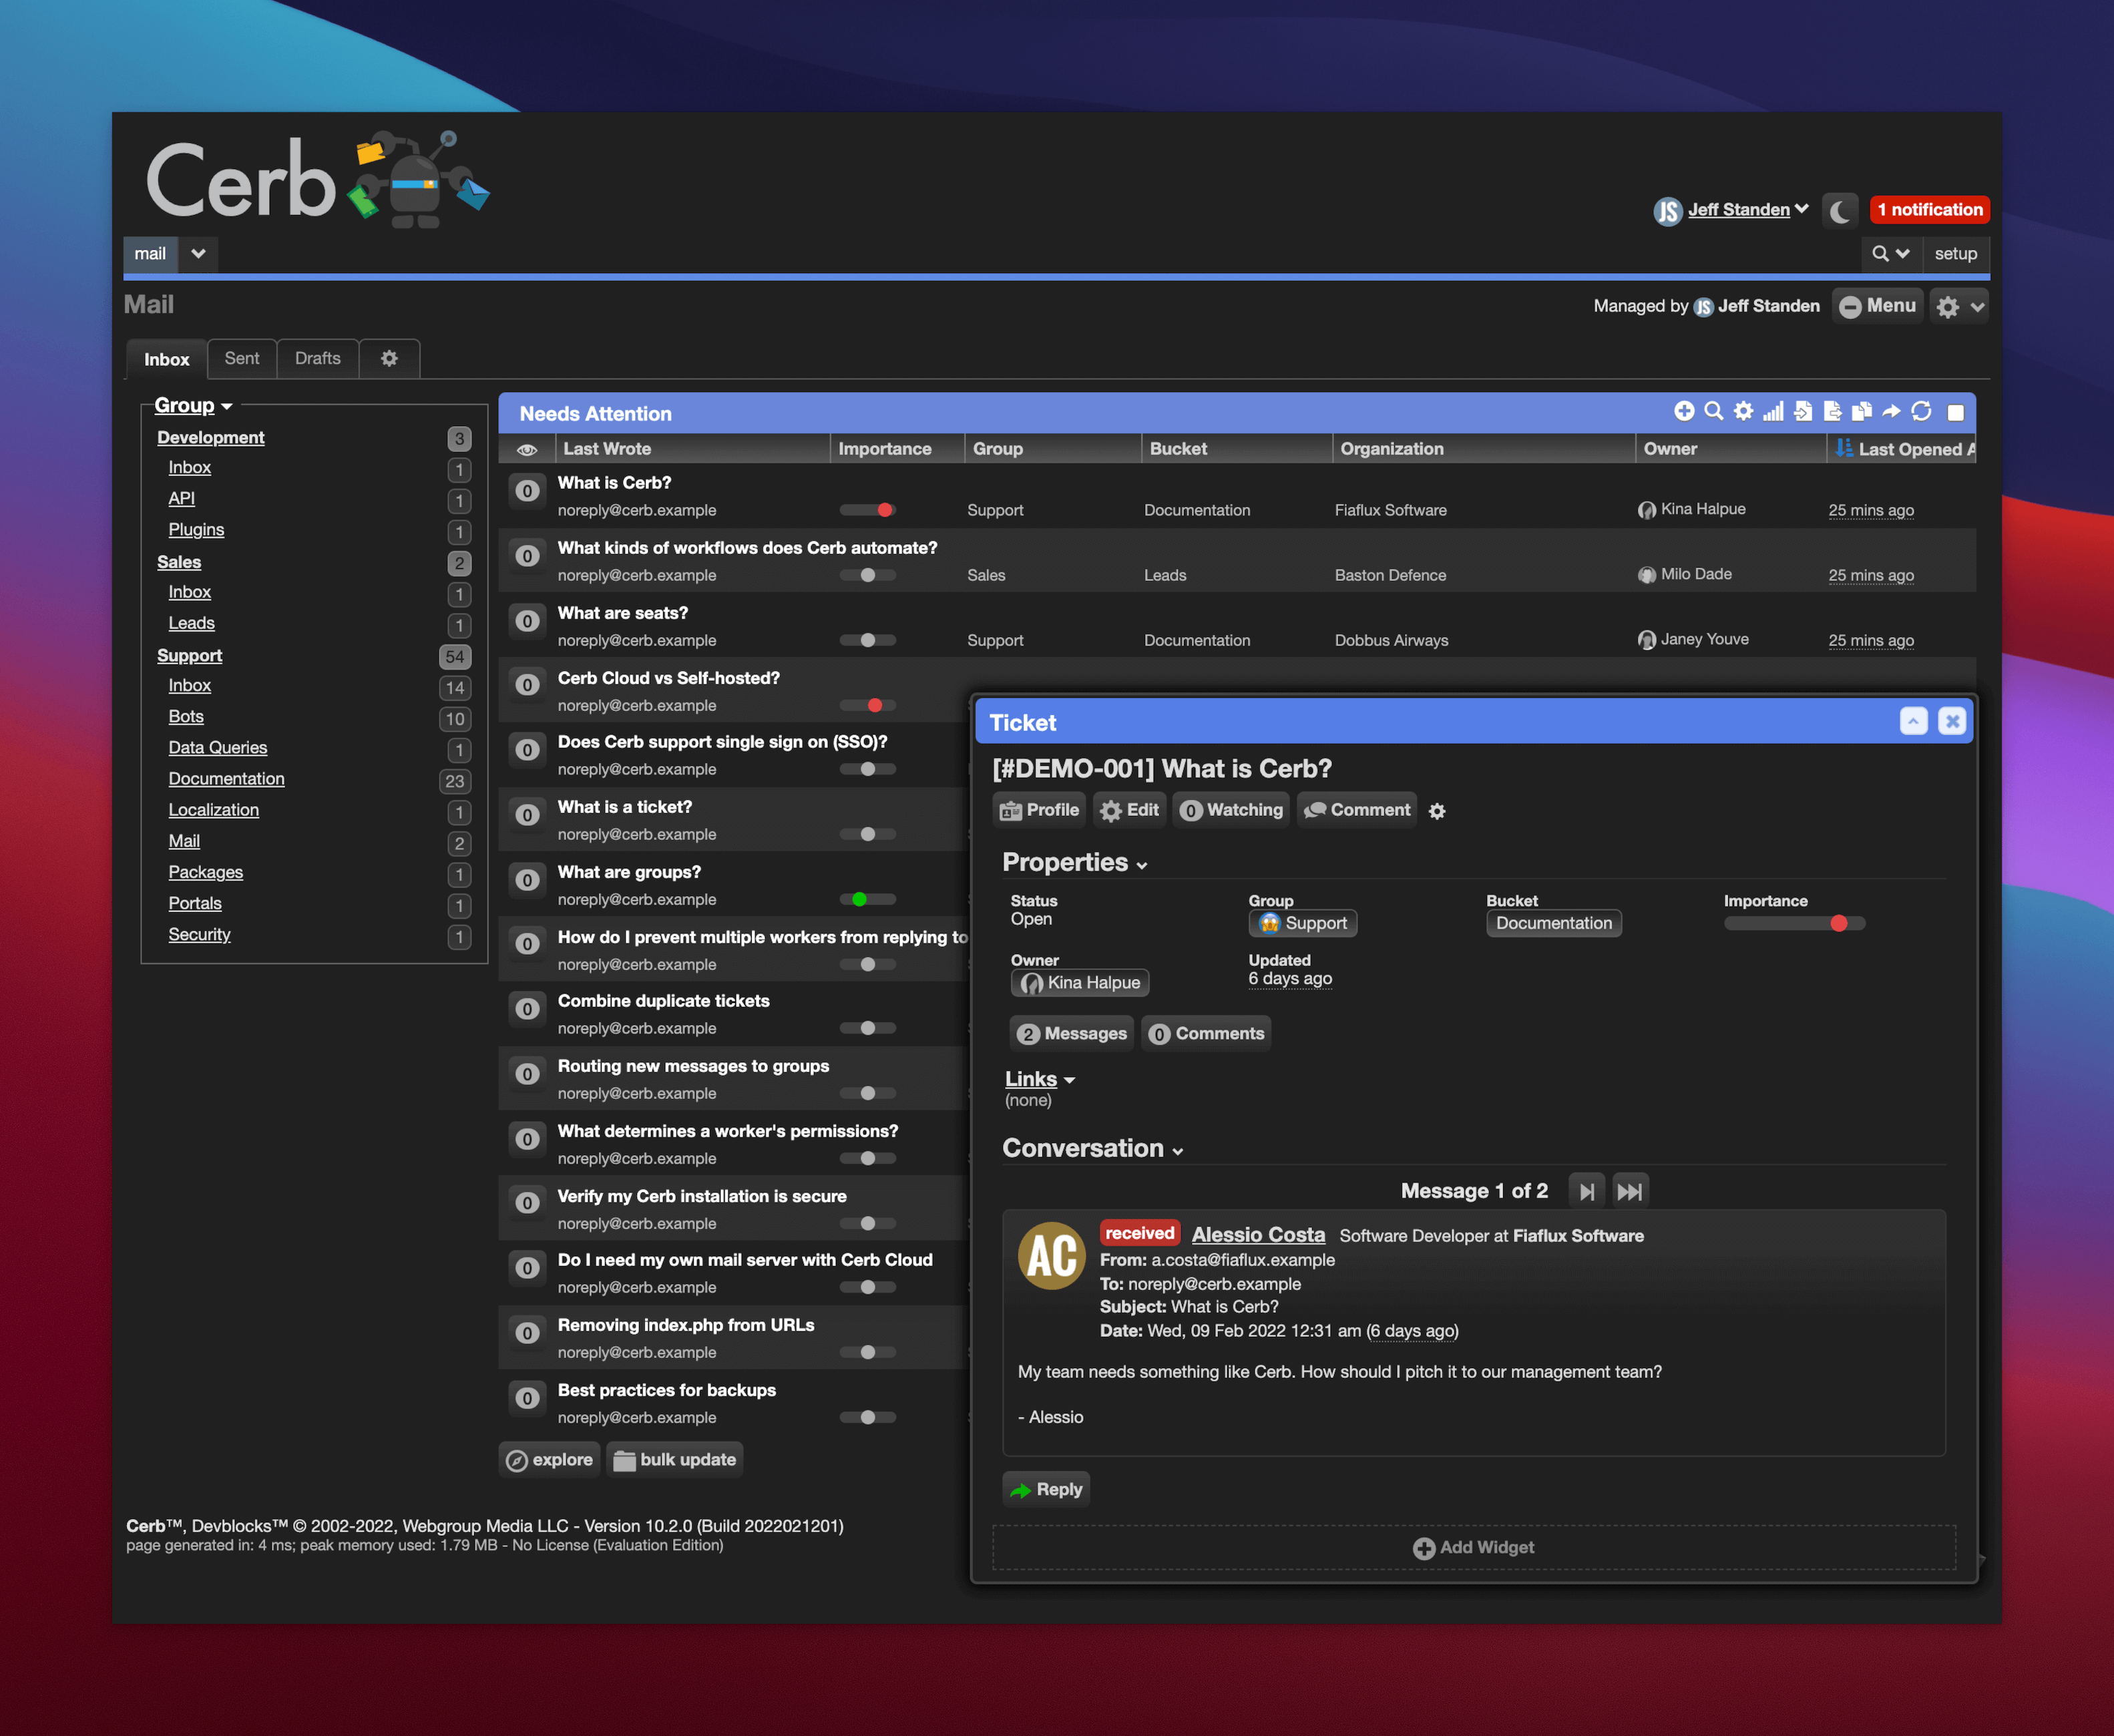This screenshot has width=2114, height=1736.
Task: Switch to the Sent tab
Action: (242, 358)
